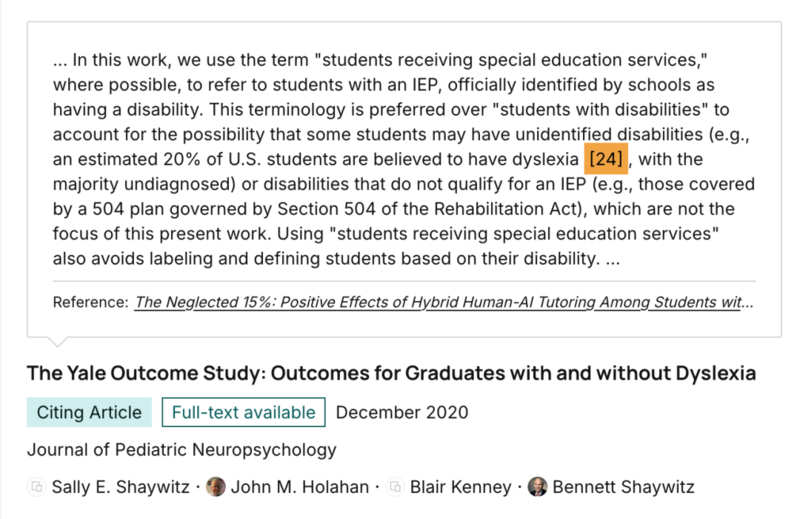Click John M. Holahan profile photo

click(x=216, y=487)
